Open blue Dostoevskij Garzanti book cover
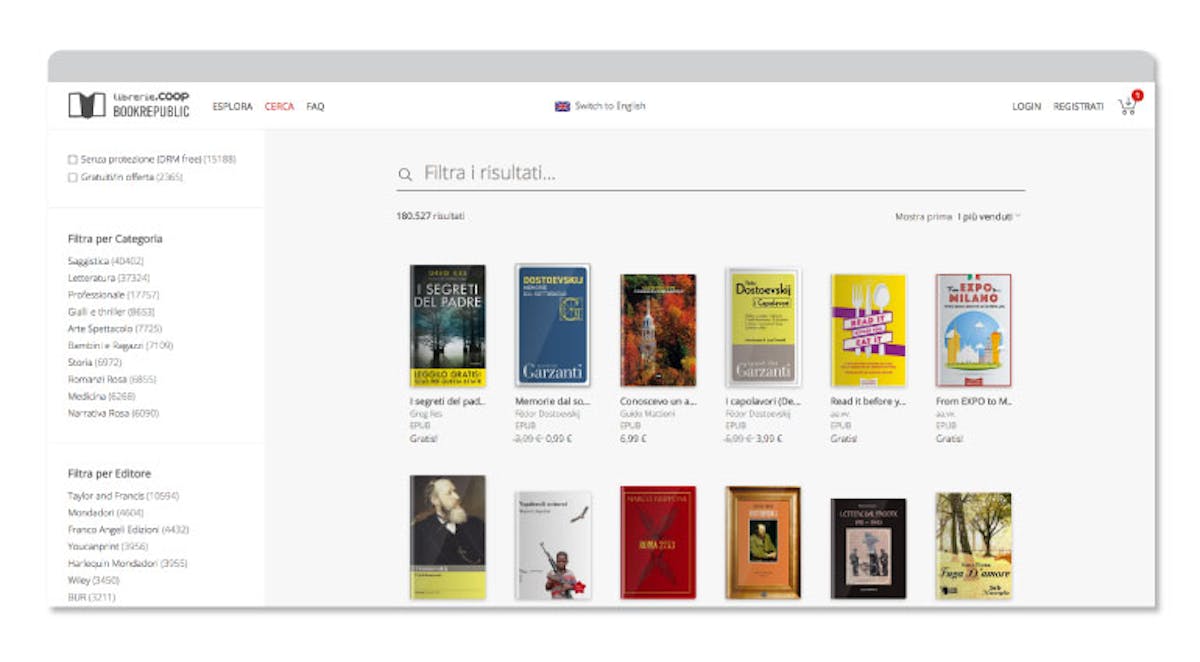 (x=553, y=326)
